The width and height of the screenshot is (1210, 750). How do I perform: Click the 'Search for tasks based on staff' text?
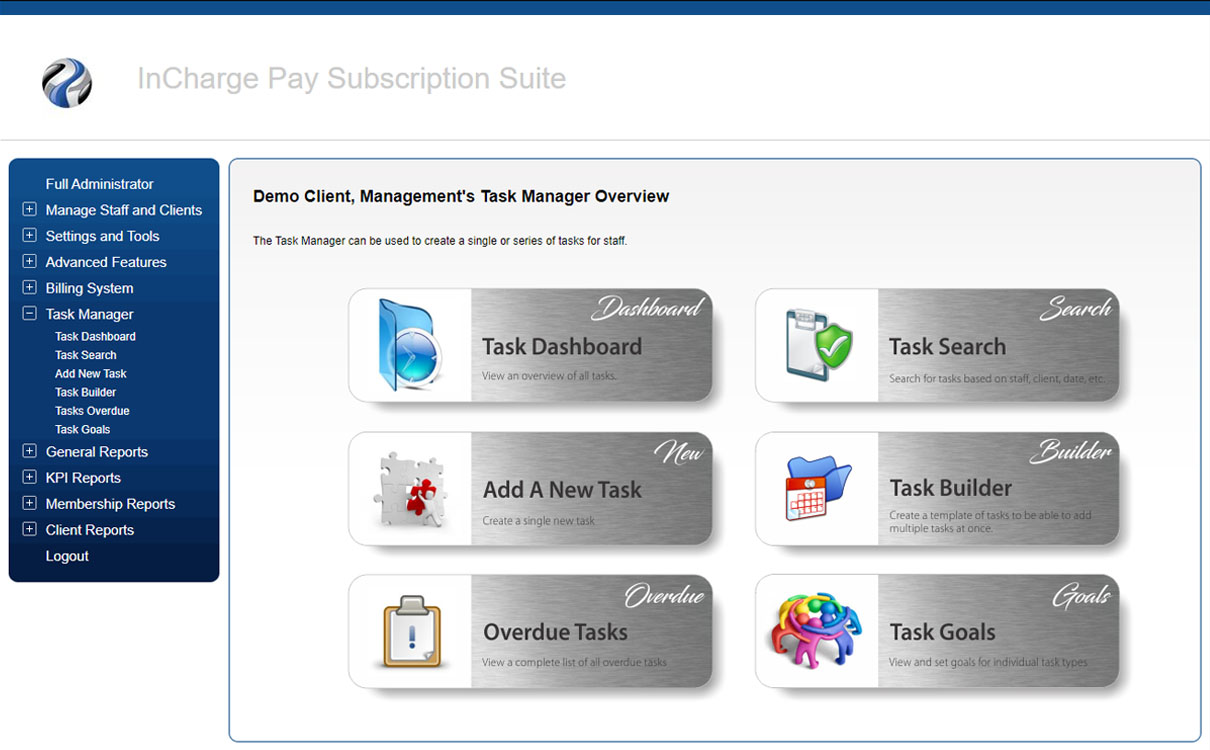[997, 379]
